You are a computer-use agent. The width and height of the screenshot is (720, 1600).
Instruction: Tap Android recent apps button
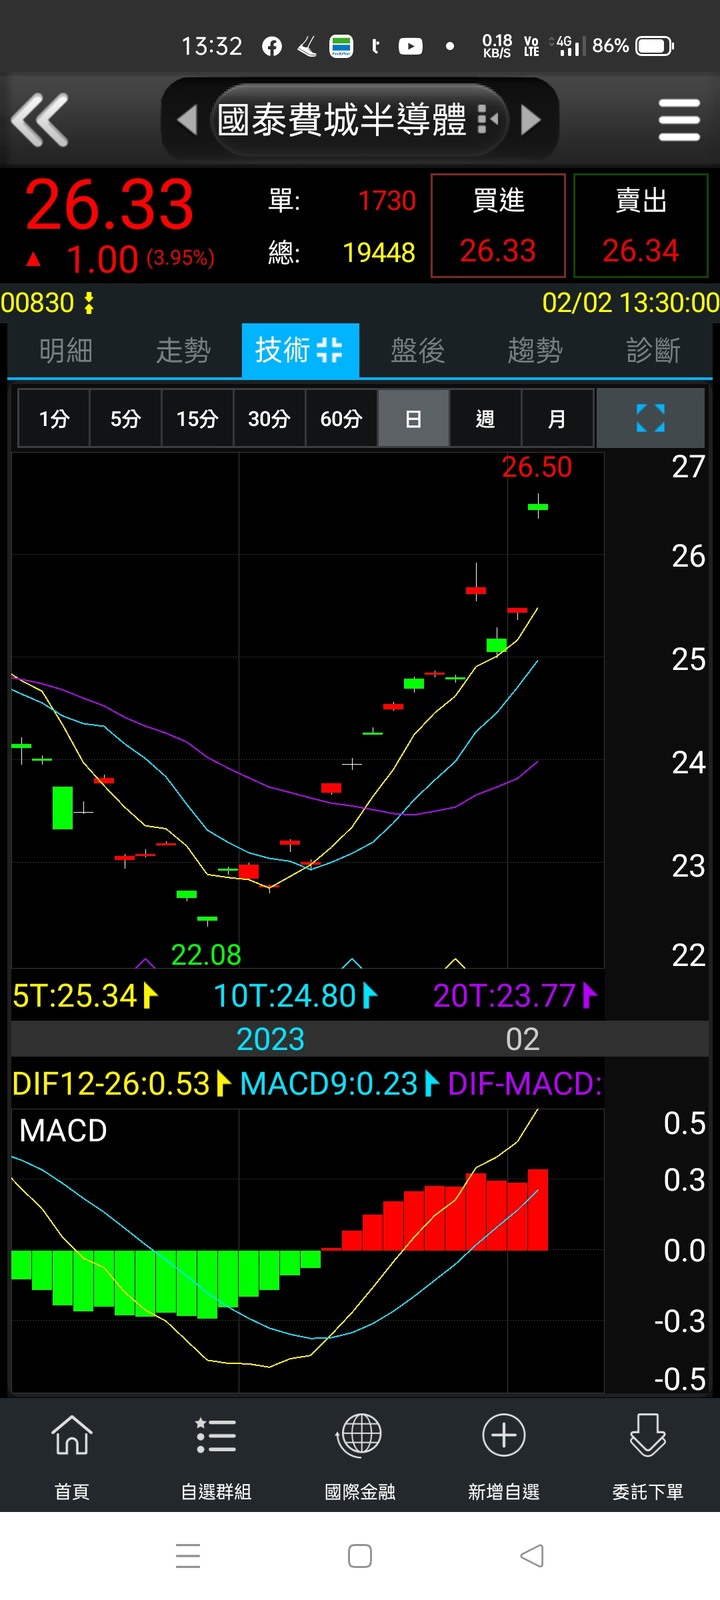[188, 1556]
